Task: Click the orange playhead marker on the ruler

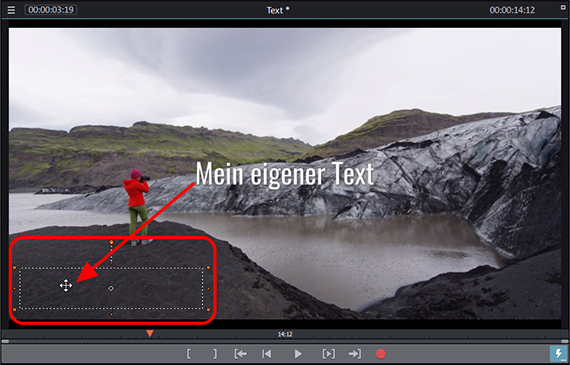Action: pyautogui.click(x=150, y=333)
